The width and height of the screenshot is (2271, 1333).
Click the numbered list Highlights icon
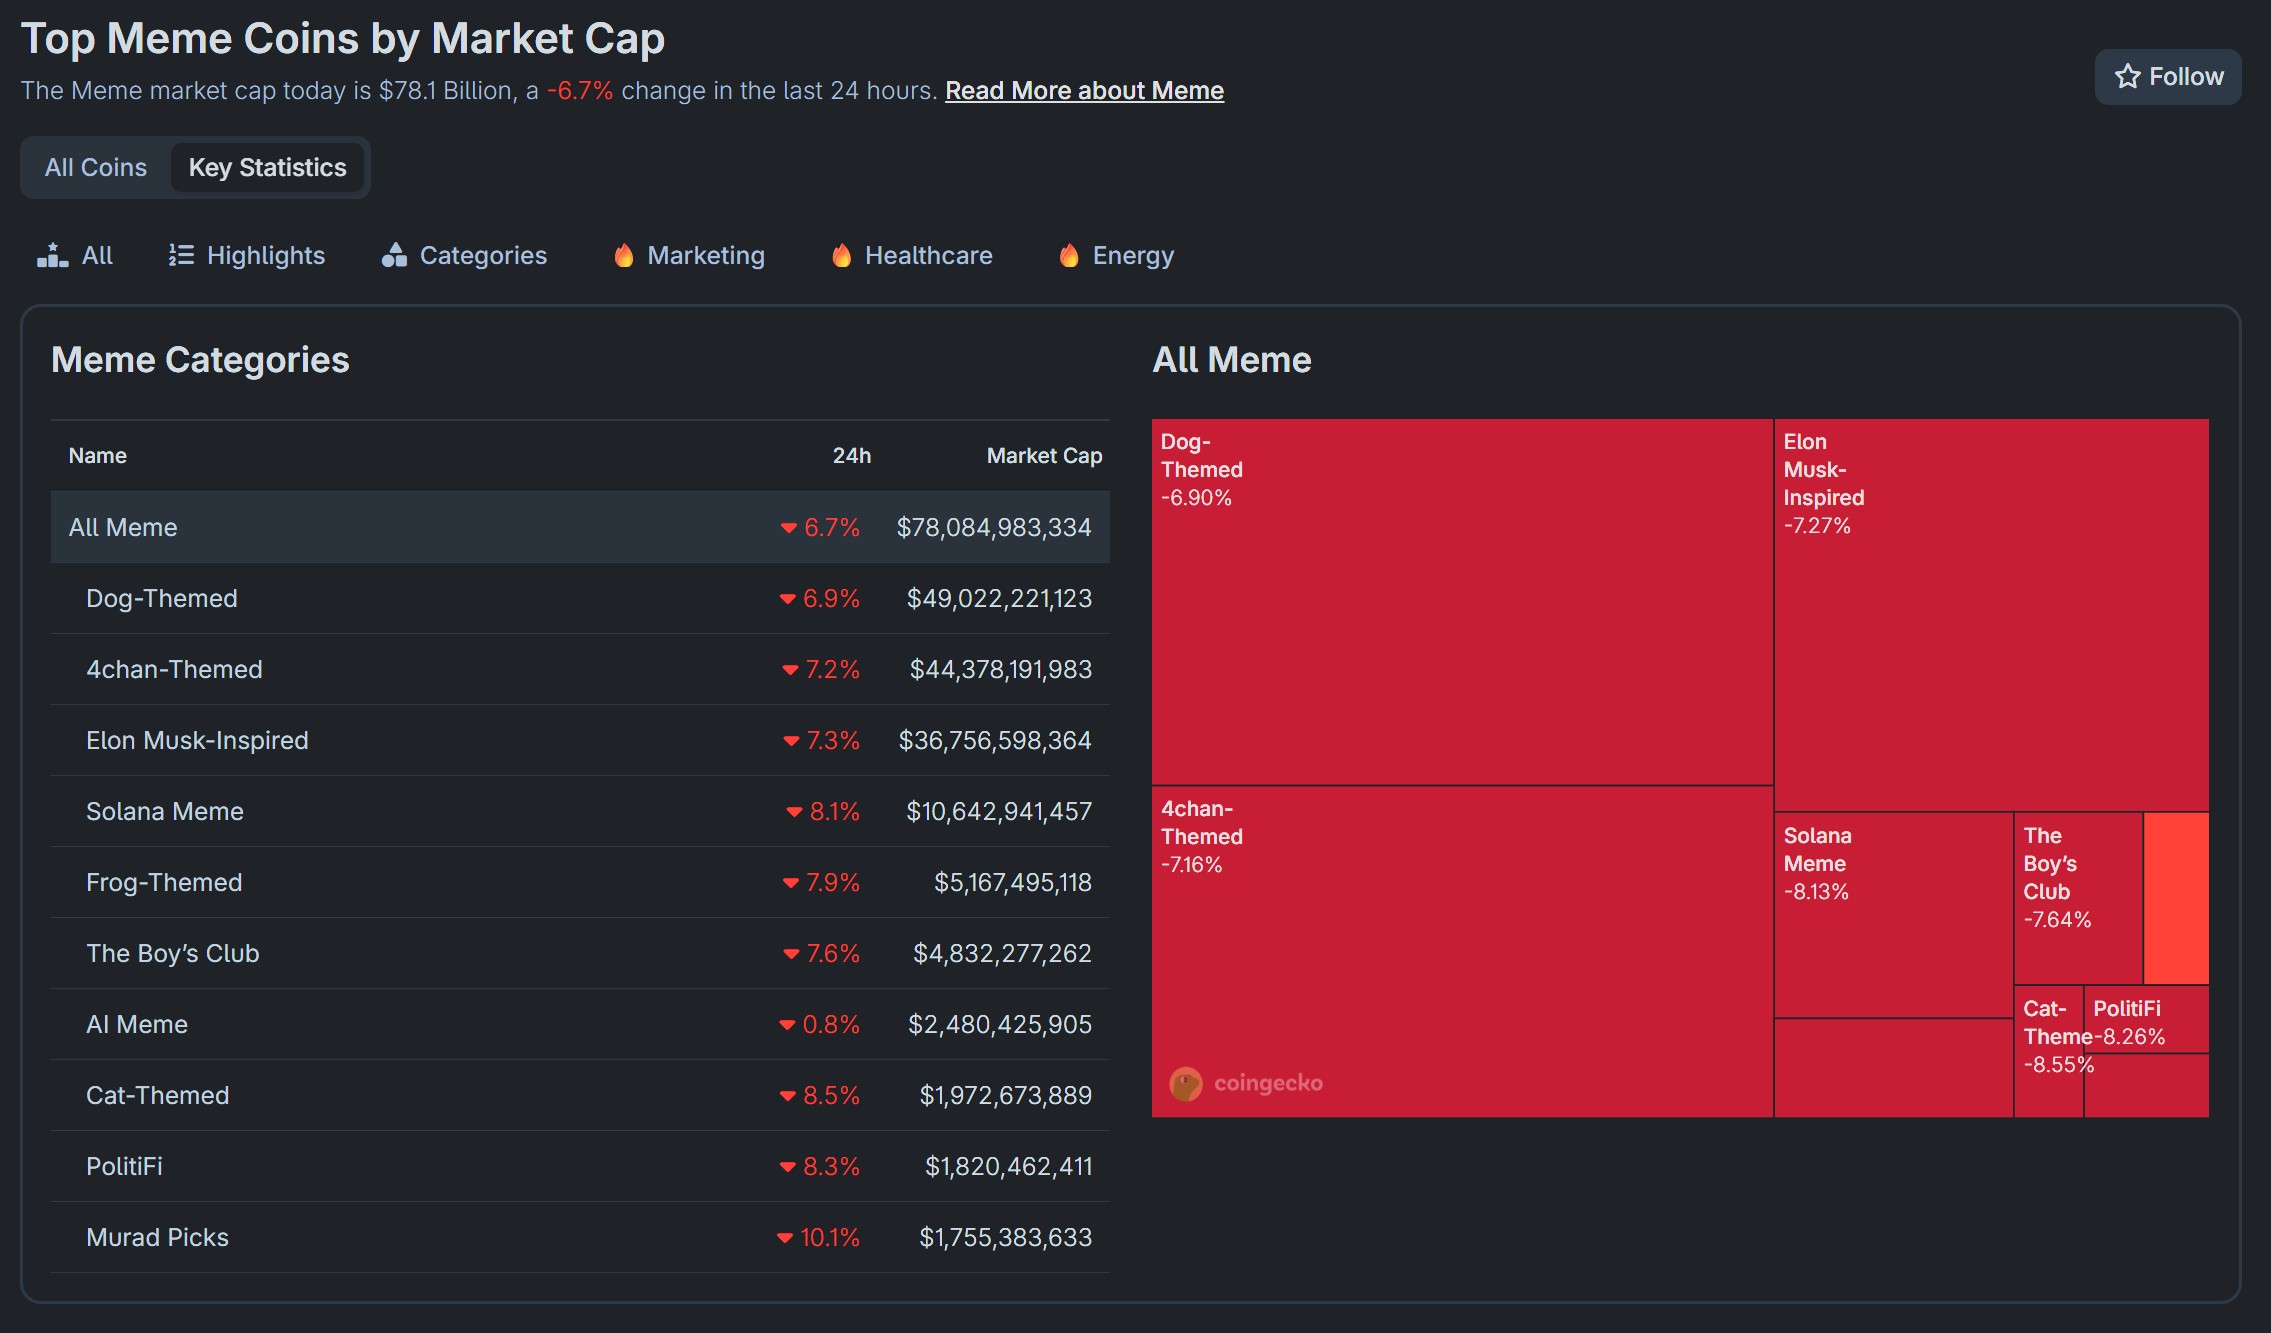coord(181,256)
